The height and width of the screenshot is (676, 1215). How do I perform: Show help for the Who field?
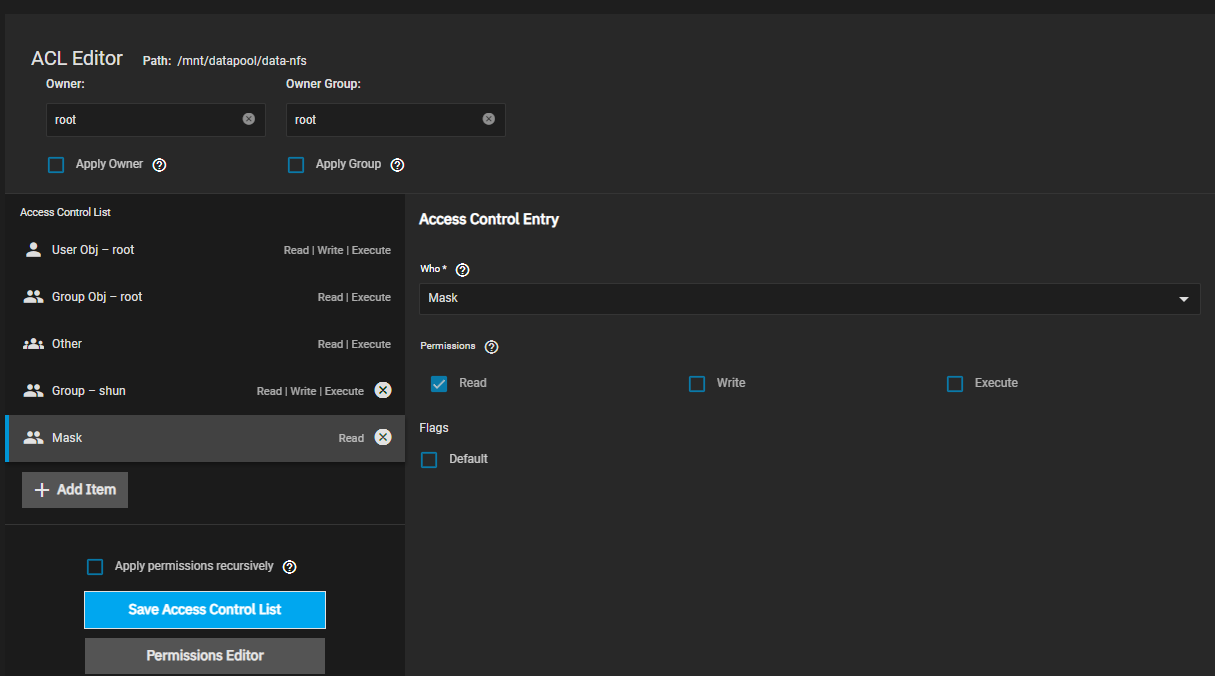coord(462,270)
